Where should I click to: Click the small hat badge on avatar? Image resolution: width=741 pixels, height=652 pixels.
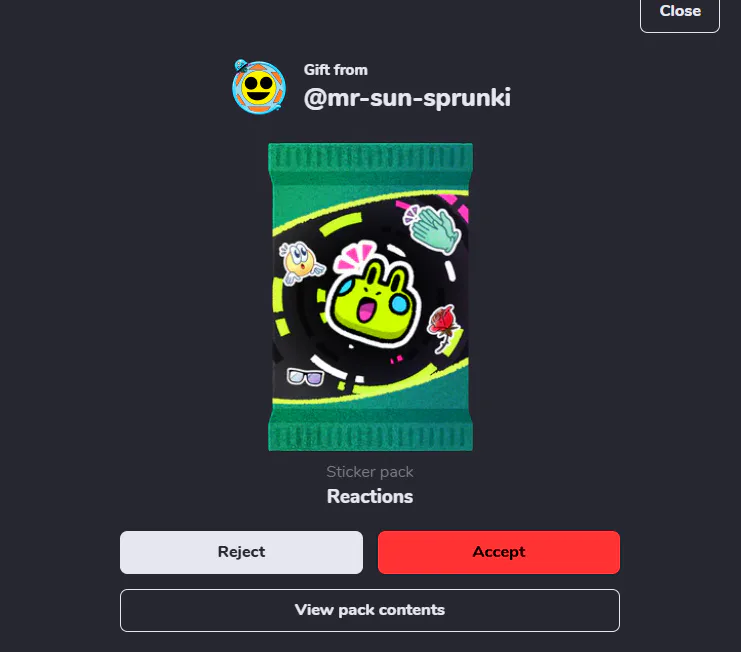[241, 65]
